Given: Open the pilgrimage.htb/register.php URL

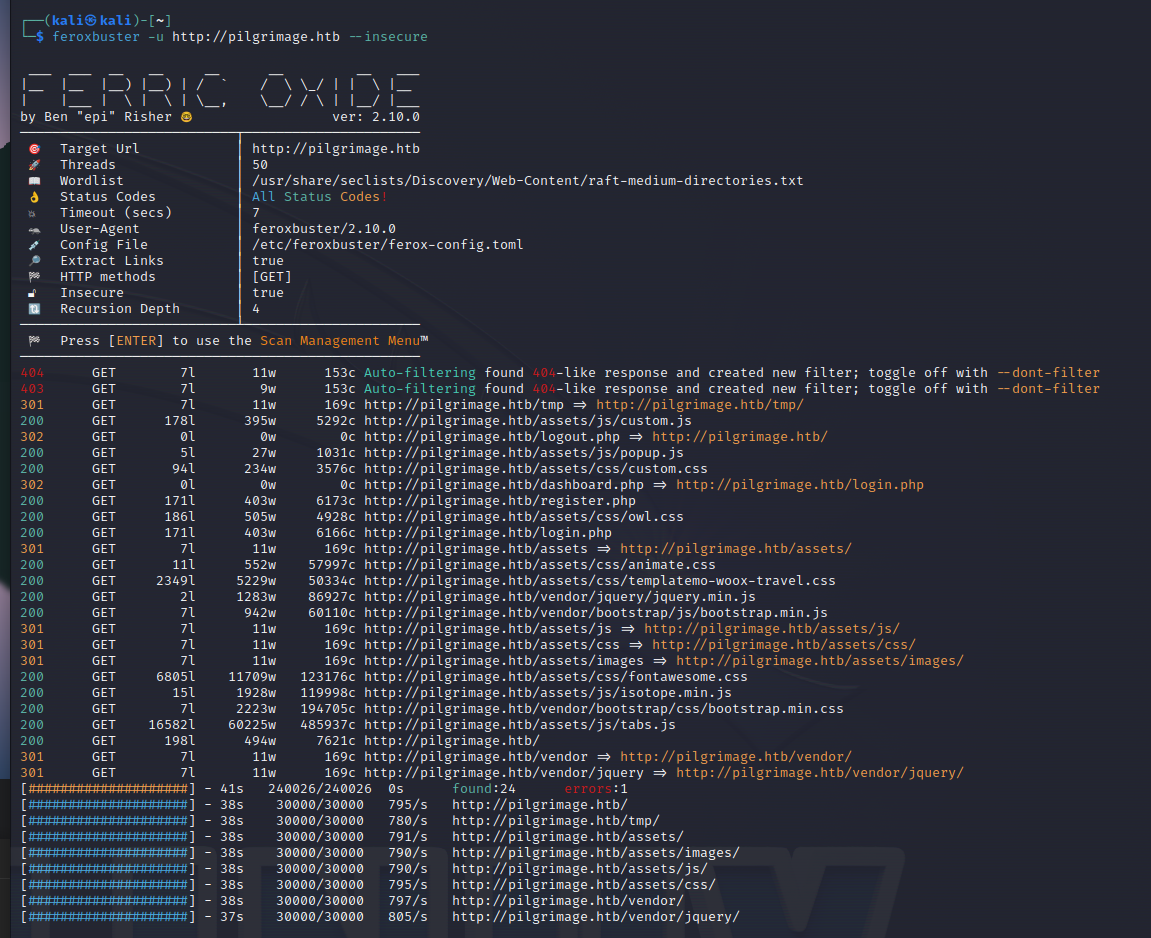Looking at the screenshot, I should 499,501.
